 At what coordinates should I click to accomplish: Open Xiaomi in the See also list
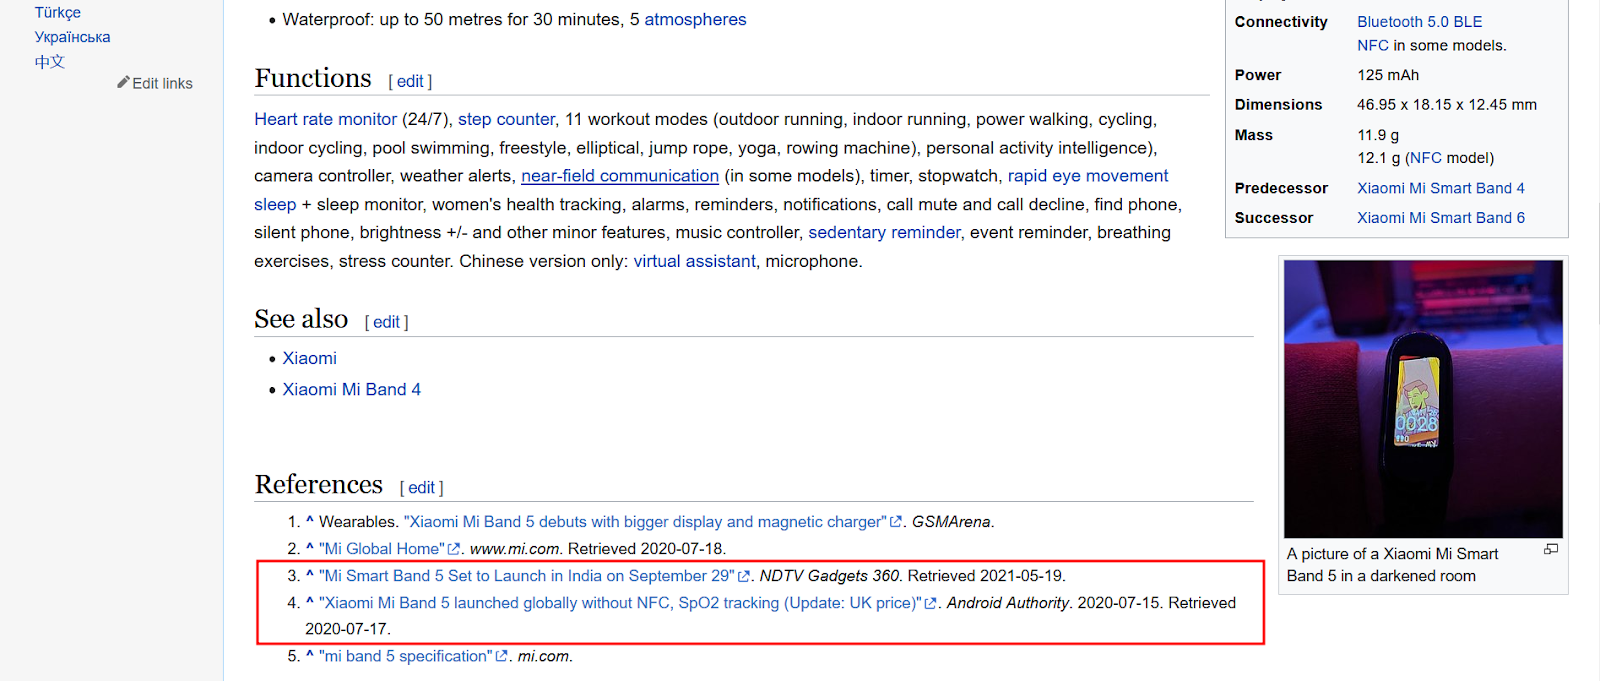click(x=309, y=358)
